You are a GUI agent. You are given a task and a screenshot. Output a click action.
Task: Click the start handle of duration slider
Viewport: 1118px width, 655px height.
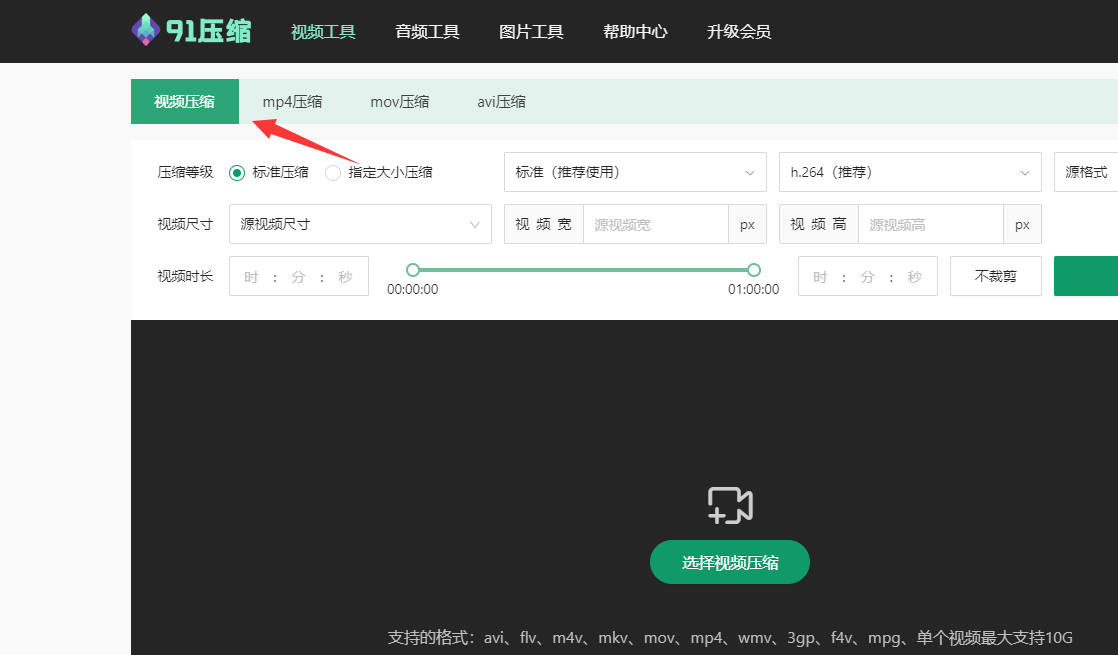click(412, 269)
